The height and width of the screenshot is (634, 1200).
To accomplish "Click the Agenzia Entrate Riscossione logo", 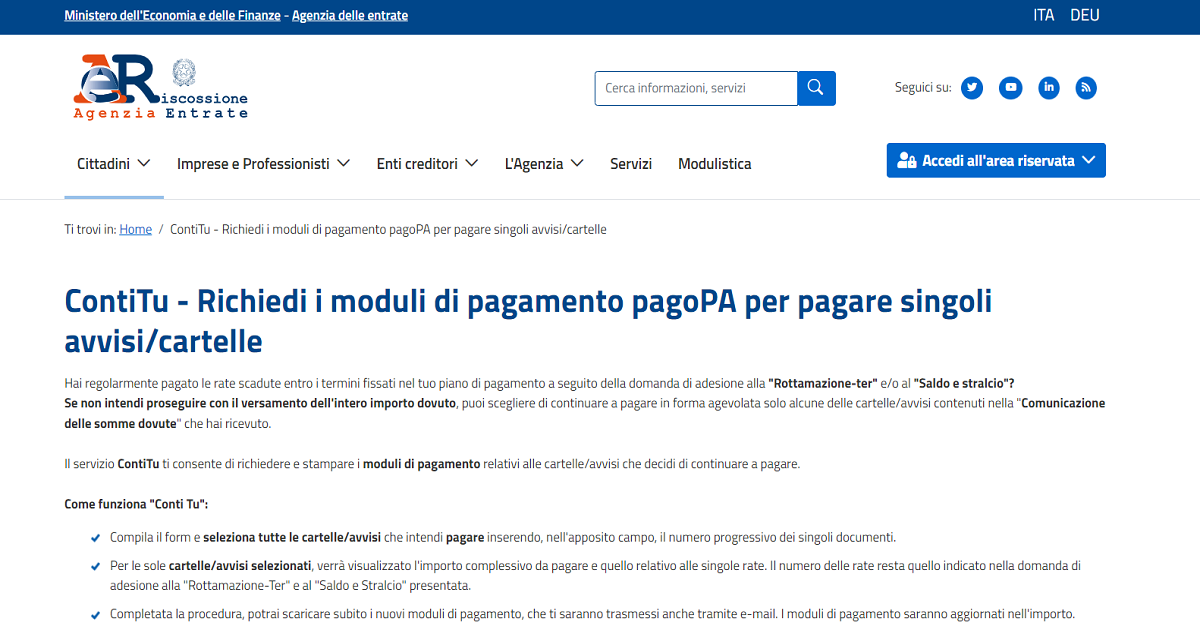I will coord(160,87).
